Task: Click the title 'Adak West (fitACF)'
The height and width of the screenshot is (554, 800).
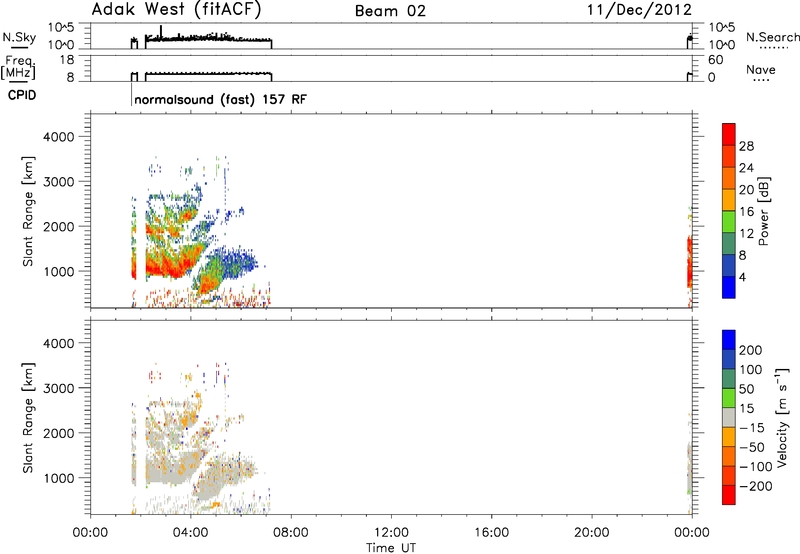Action: [x=176, y=10]
